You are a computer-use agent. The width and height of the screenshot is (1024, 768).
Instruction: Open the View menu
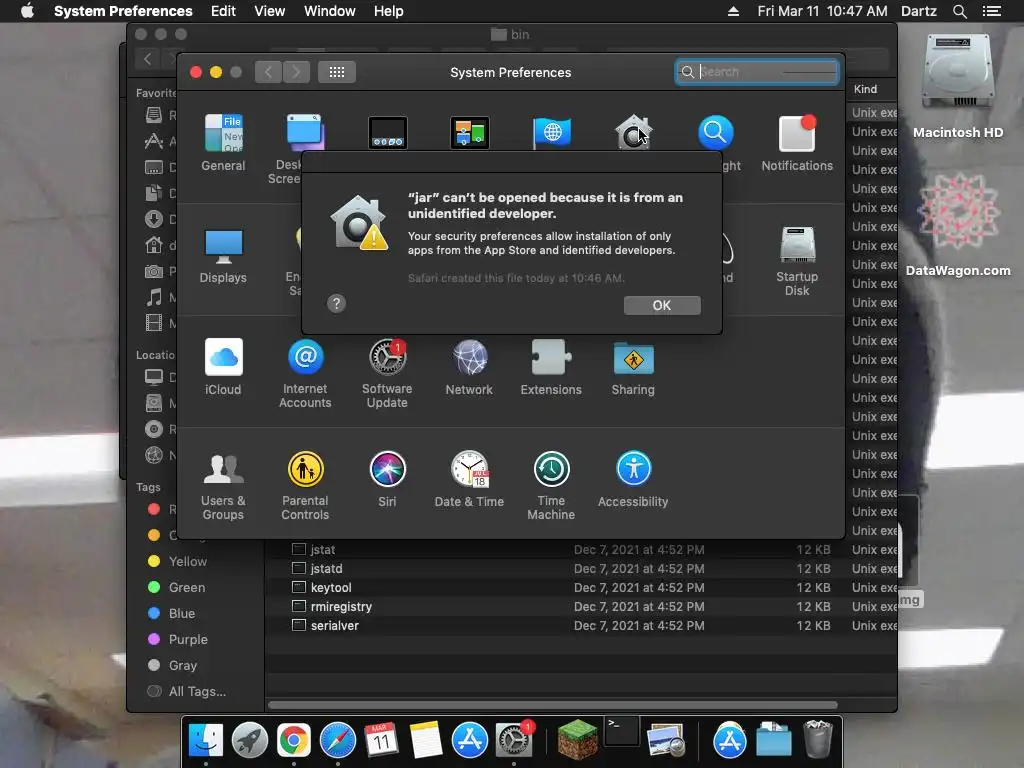pyautogui.click(x=270, y=11)
